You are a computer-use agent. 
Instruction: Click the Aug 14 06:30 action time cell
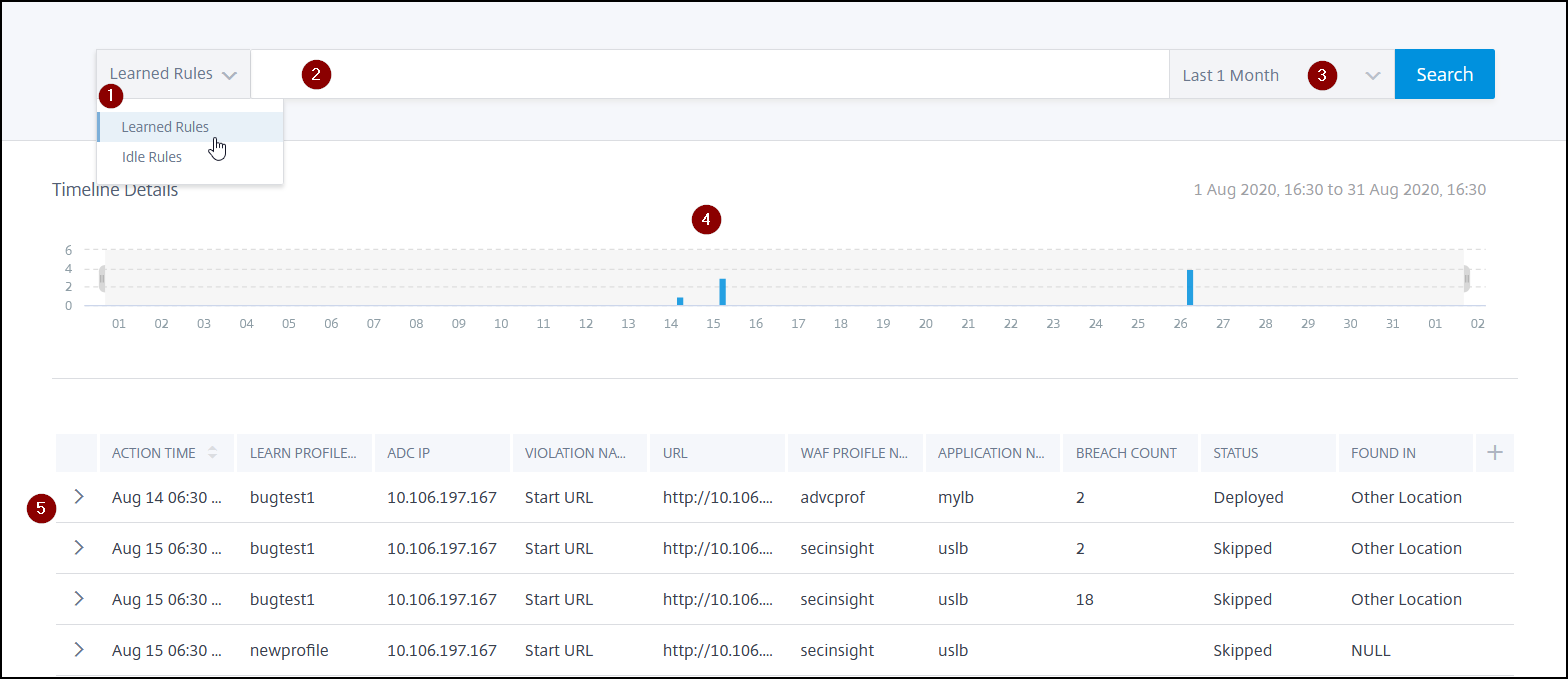click(x=167, y=497)
